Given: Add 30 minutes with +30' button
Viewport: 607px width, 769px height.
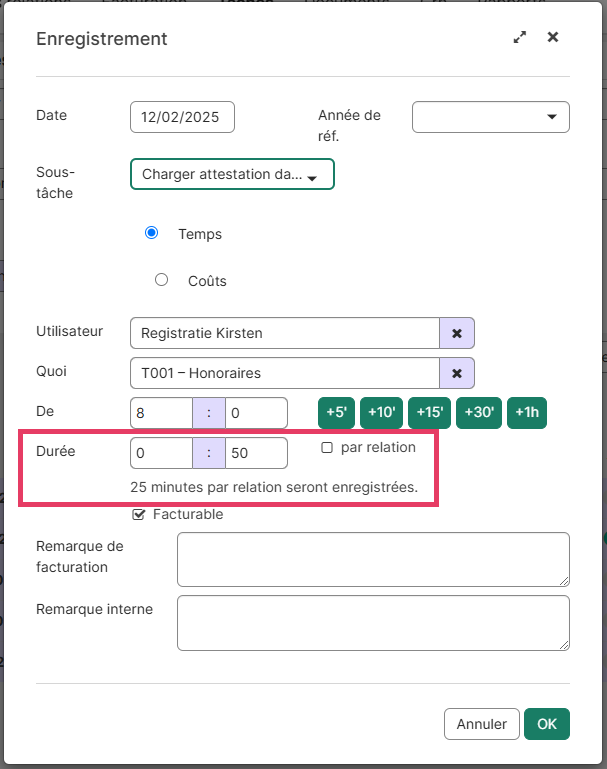Looking at the screenshot, I should (x=479, y=413).
